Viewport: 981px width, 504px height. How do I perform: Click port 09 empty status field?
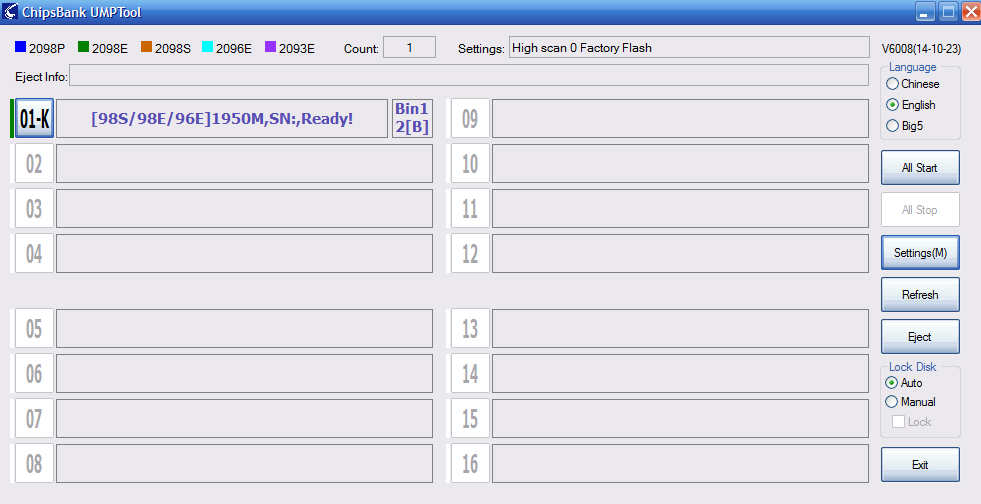[x=680, y=118]
